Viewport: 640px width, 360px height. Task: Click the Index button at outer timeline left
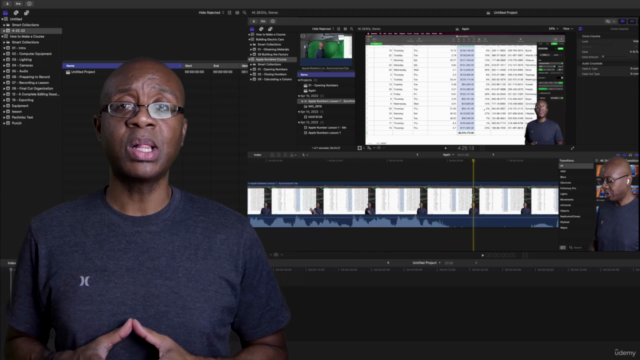(x=12, y=263)
